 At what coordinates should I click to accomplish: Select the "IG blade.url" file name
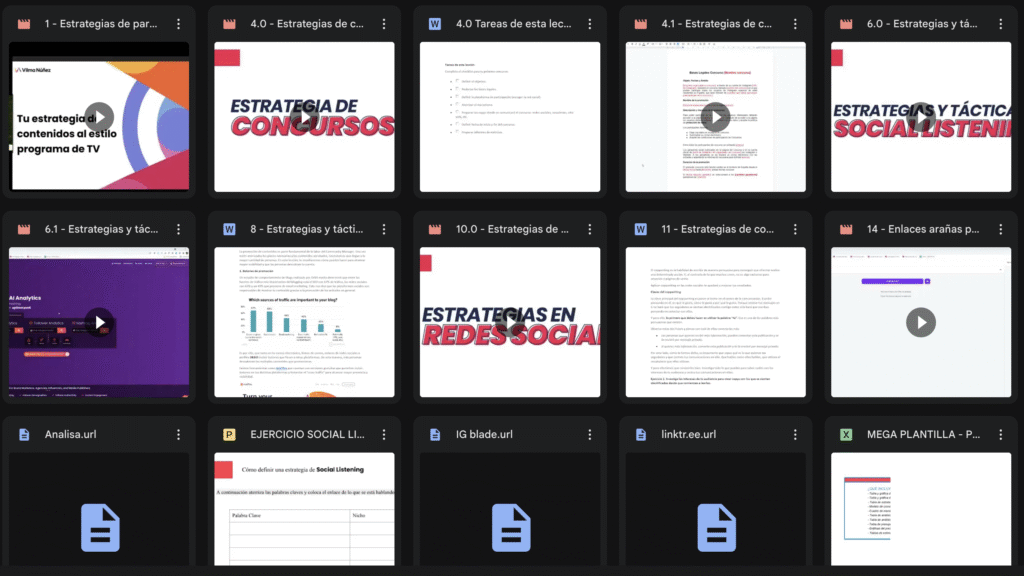(x=484, y=435)
